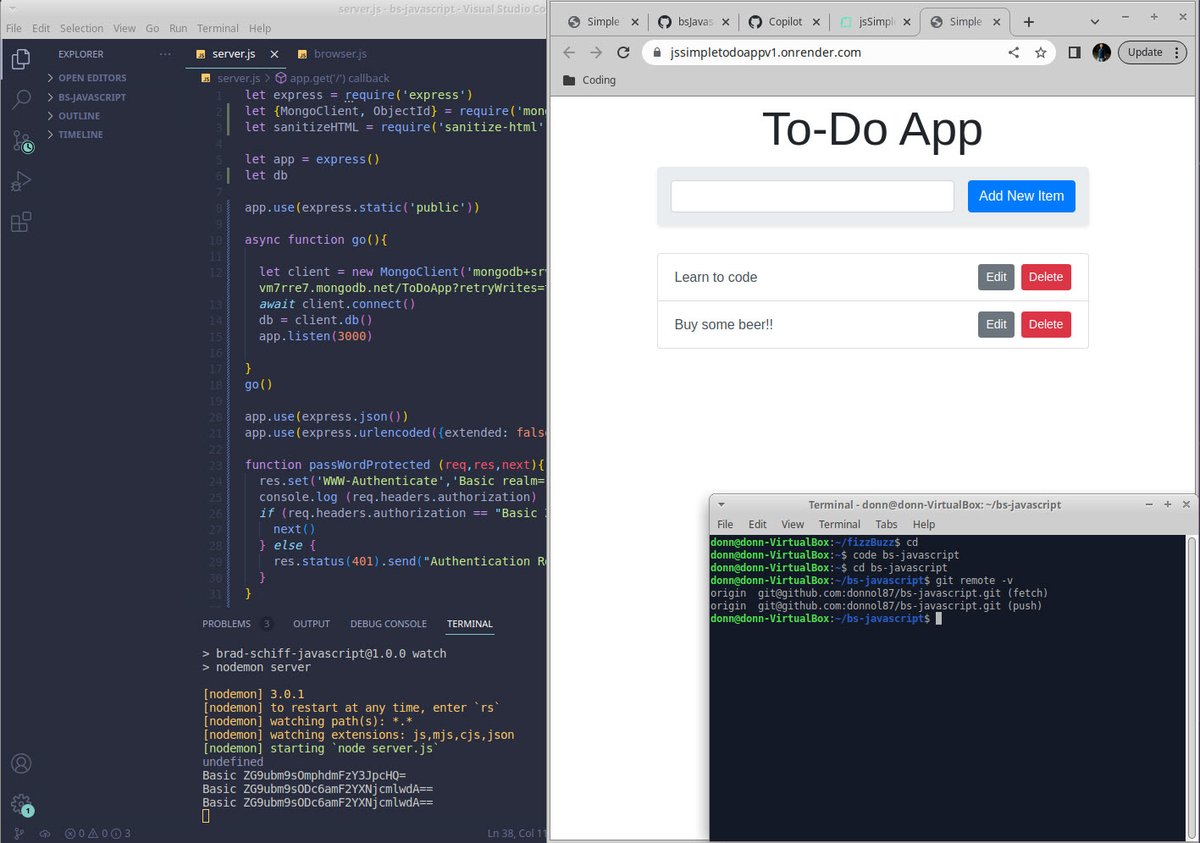1200x843 pixels.
Task: Expand the BS-JAVASCRIPT folder
Action: pyautogui.click(x=92, y=97)
